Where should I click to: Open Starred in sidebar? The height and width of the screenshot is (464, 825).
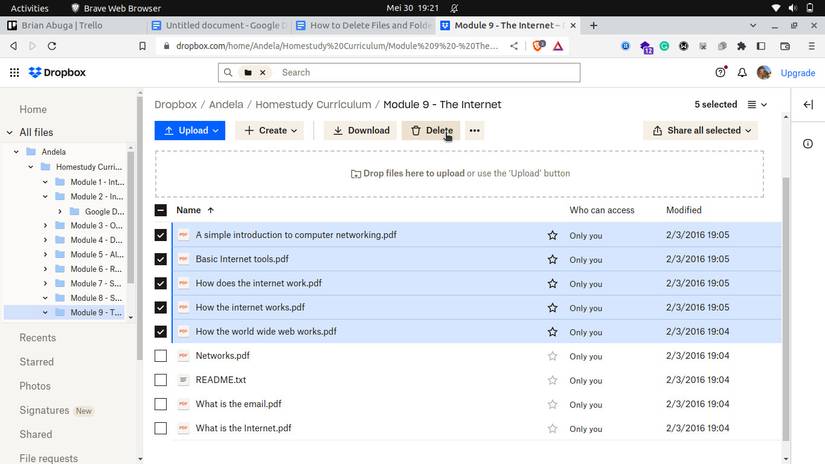pos(36,362)
